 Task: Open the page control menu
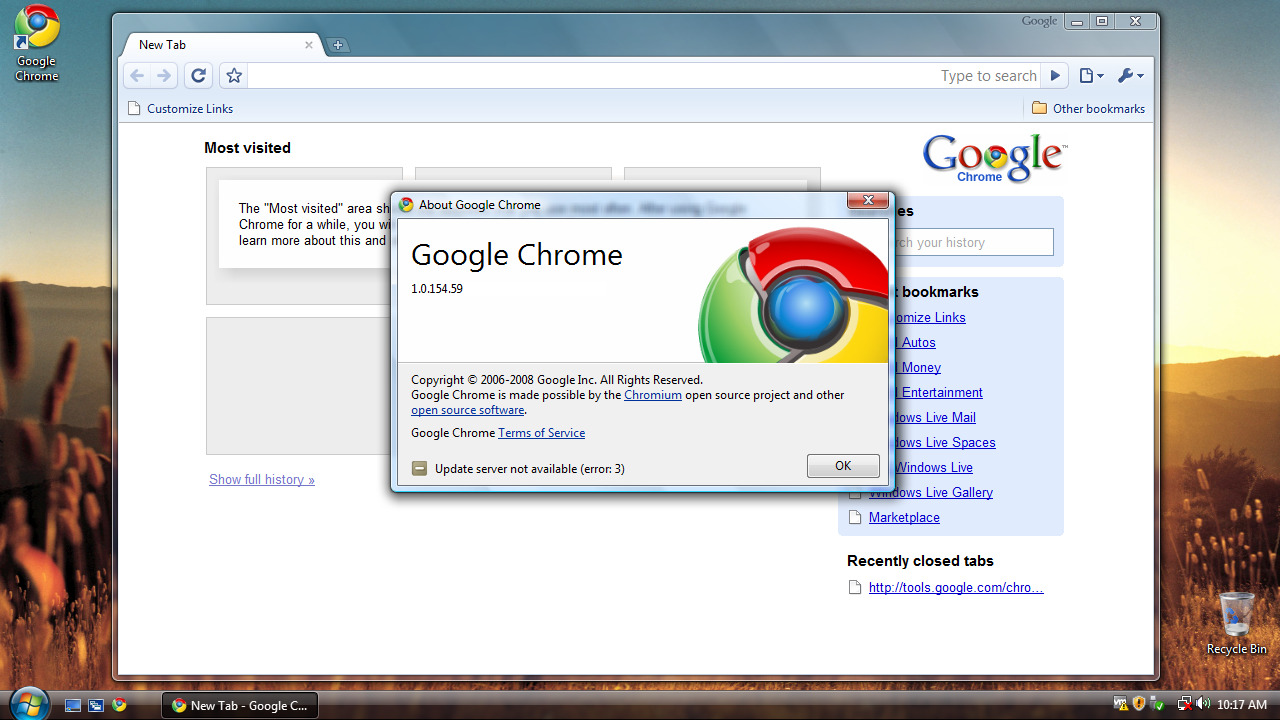click(x=1091, y=76)
